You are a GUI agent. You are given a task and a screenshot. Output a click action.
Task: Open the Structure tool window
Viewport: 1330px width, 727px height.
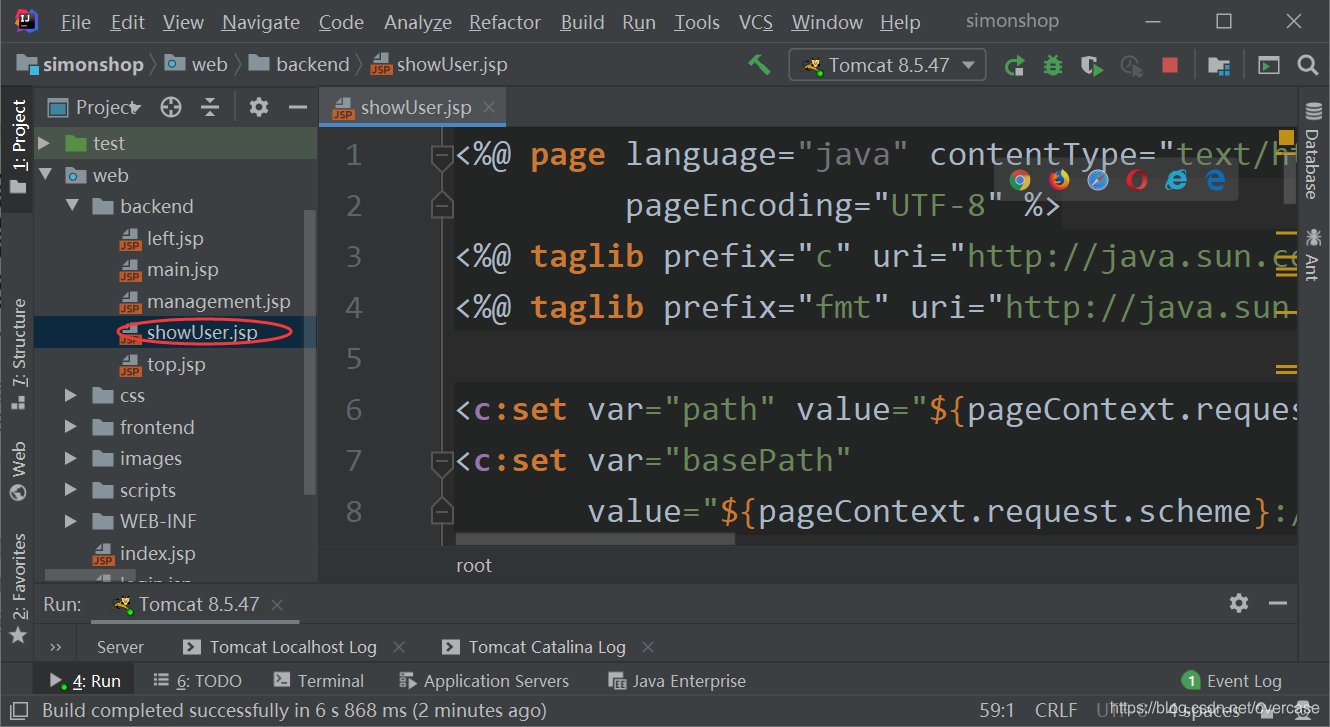coord(18,355)
